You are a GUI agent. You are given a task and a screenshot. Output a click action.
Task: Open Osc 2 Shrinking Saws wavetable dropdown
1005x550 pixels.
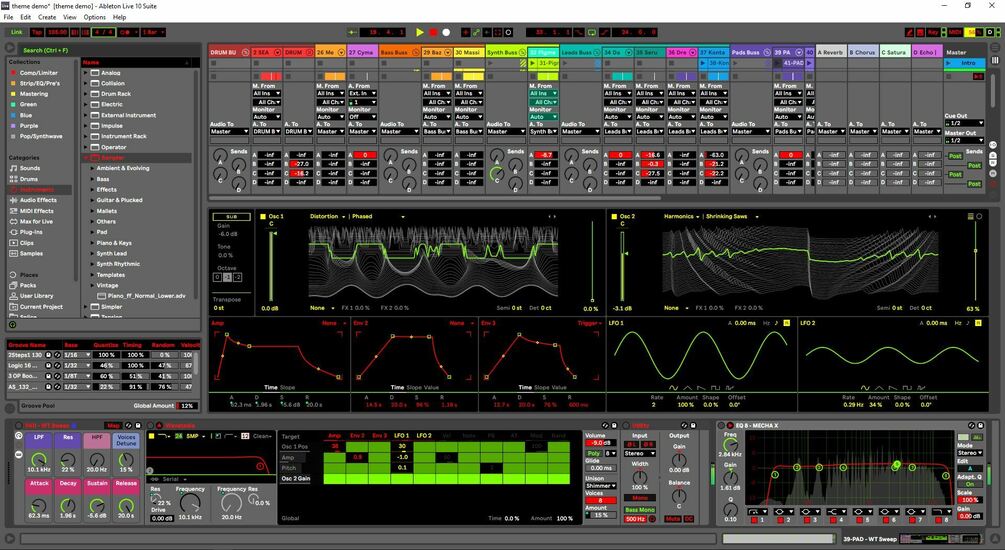731,217
